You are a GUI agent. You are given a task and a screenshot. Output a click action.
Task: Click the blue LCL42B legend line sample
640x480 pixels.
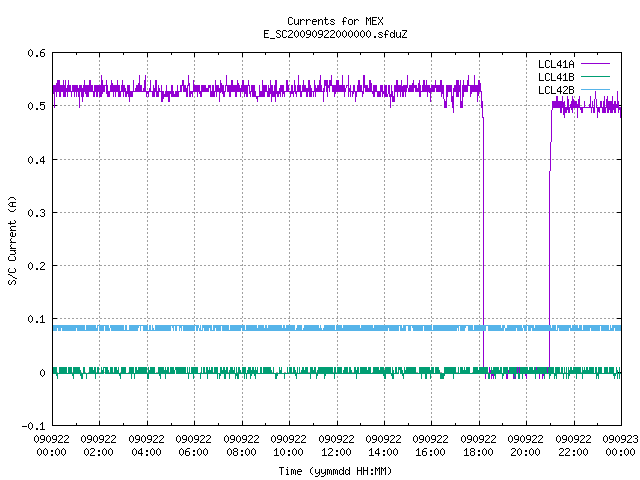(x=595, y=89)
